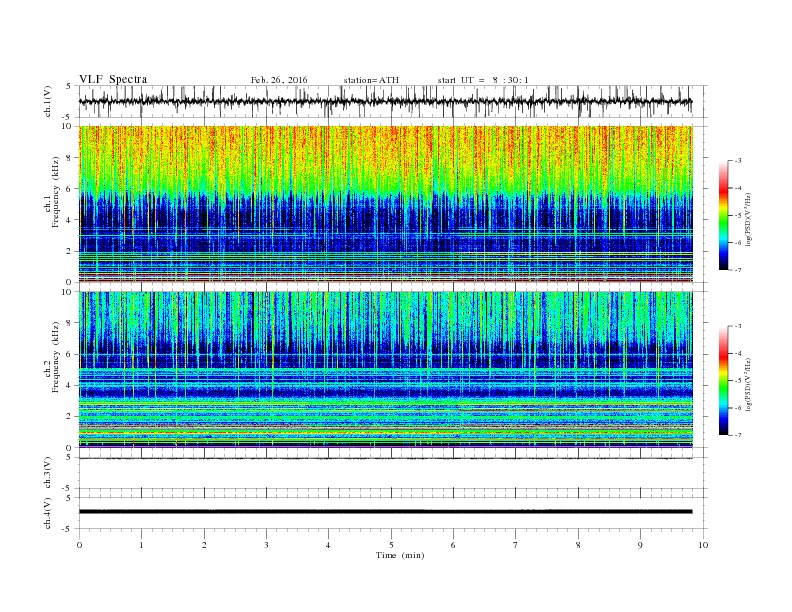This screenshot has width=792, height=612.
Task: Click time axis tick label "5"
Action: 391,545
